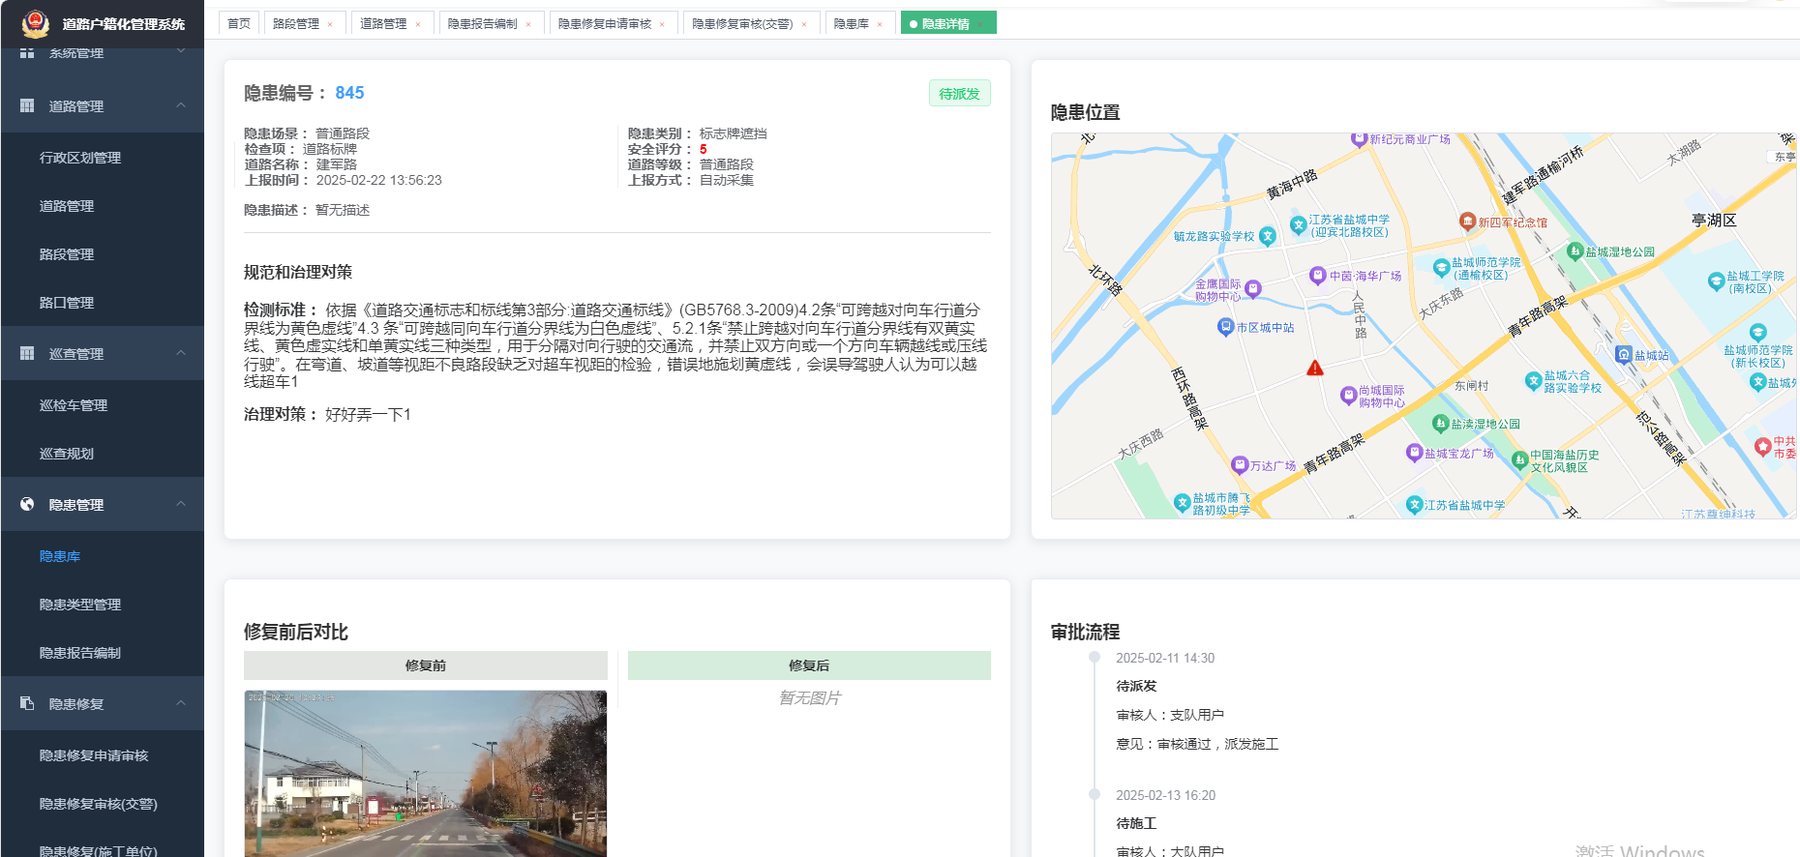1800x857 pixels.
Task: Click the 巡查管理 group grid icon
Action: pos(27,353)
